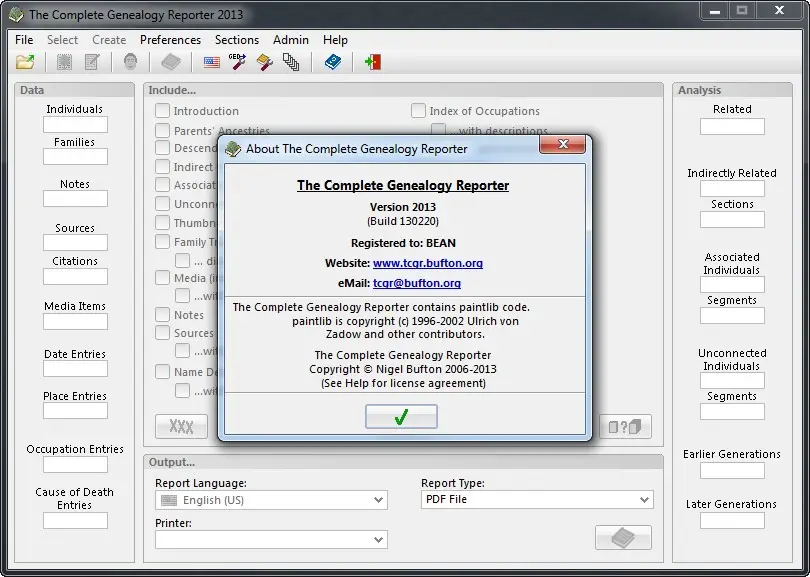Toggle the Unconn... checkbox in the Include panel

point(162,204)
